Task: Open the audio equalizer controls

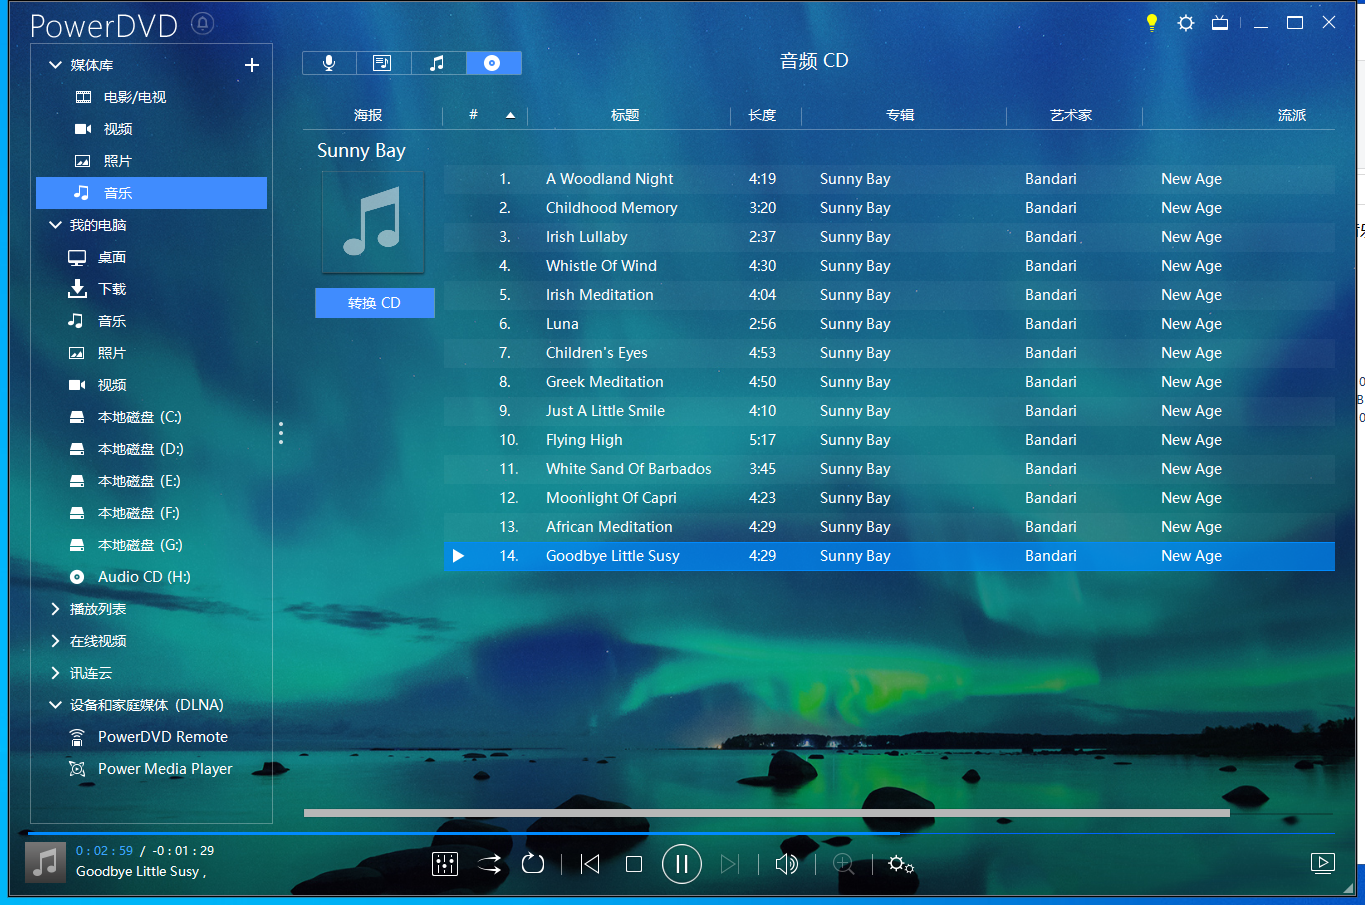Action: click(x=445, y=864)
